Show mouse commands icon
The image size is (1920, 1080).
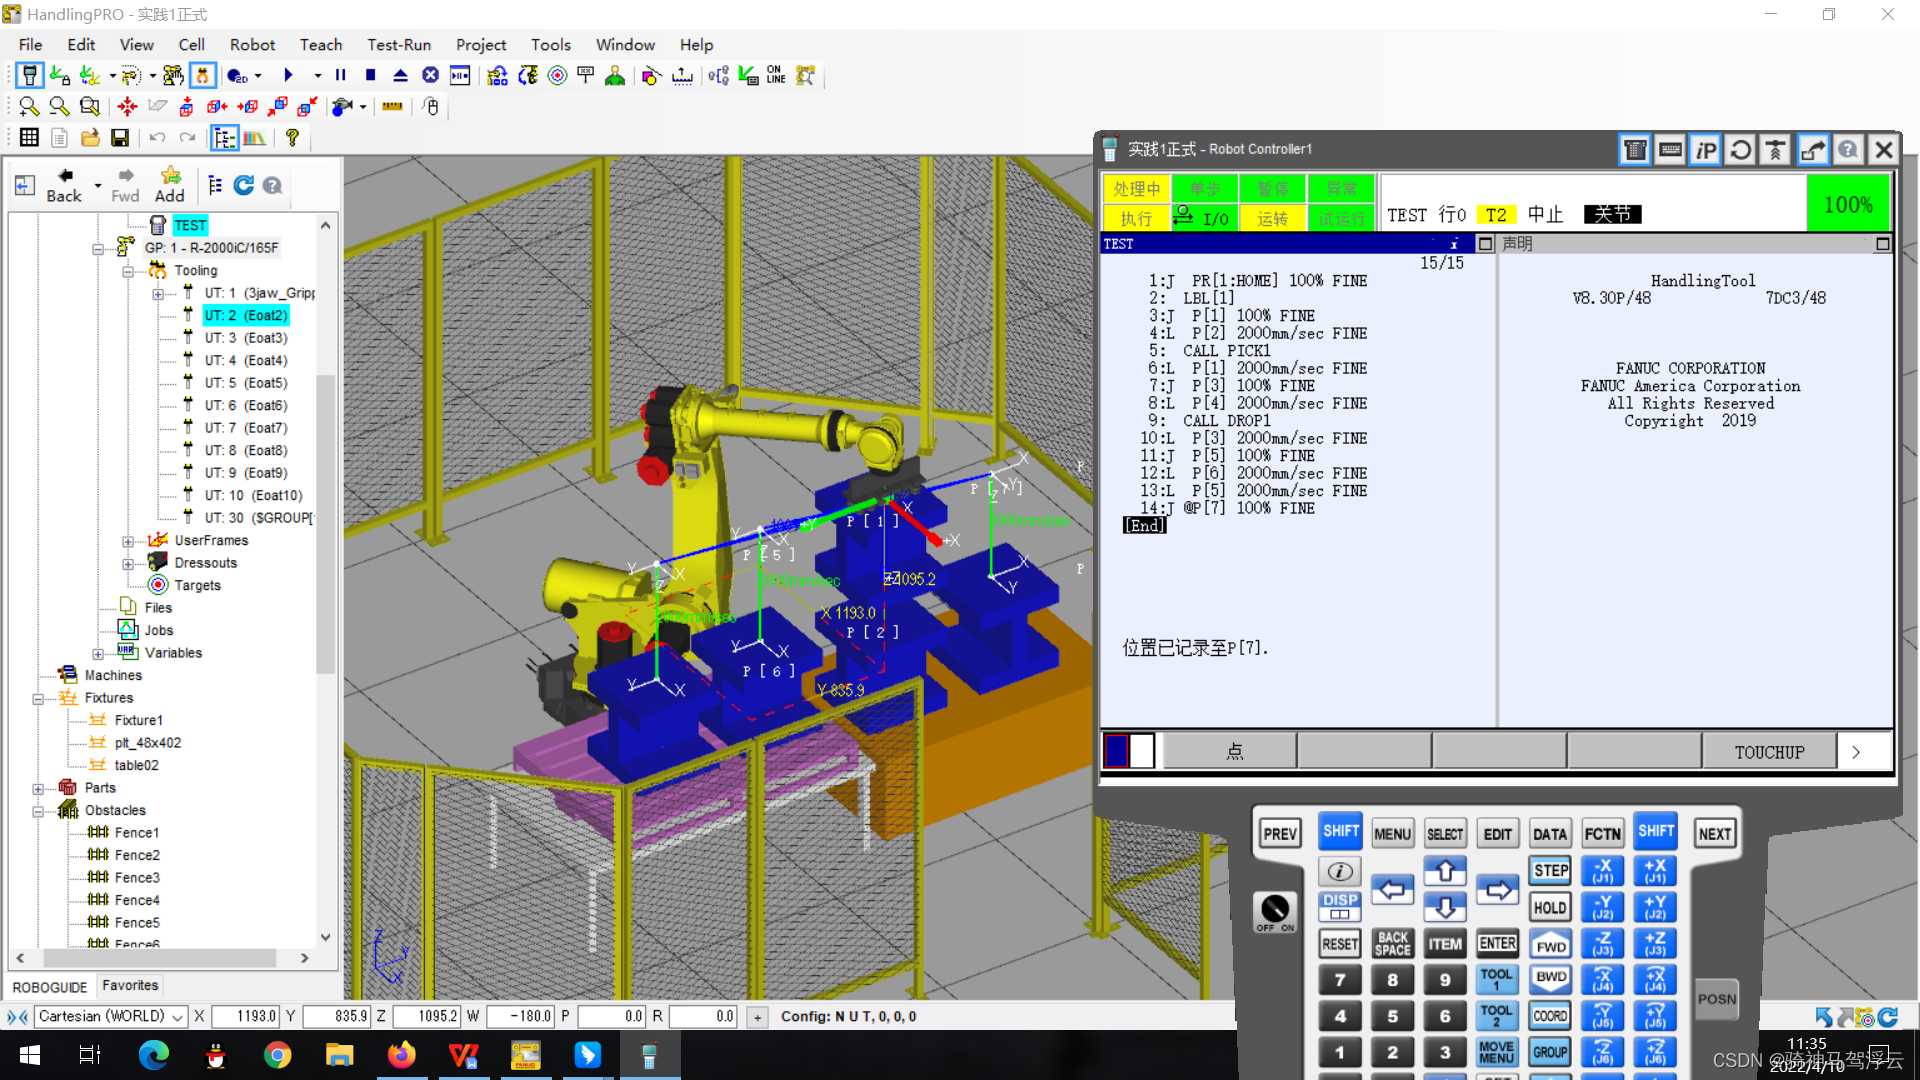pyautogui.click(x=431, y=106)
